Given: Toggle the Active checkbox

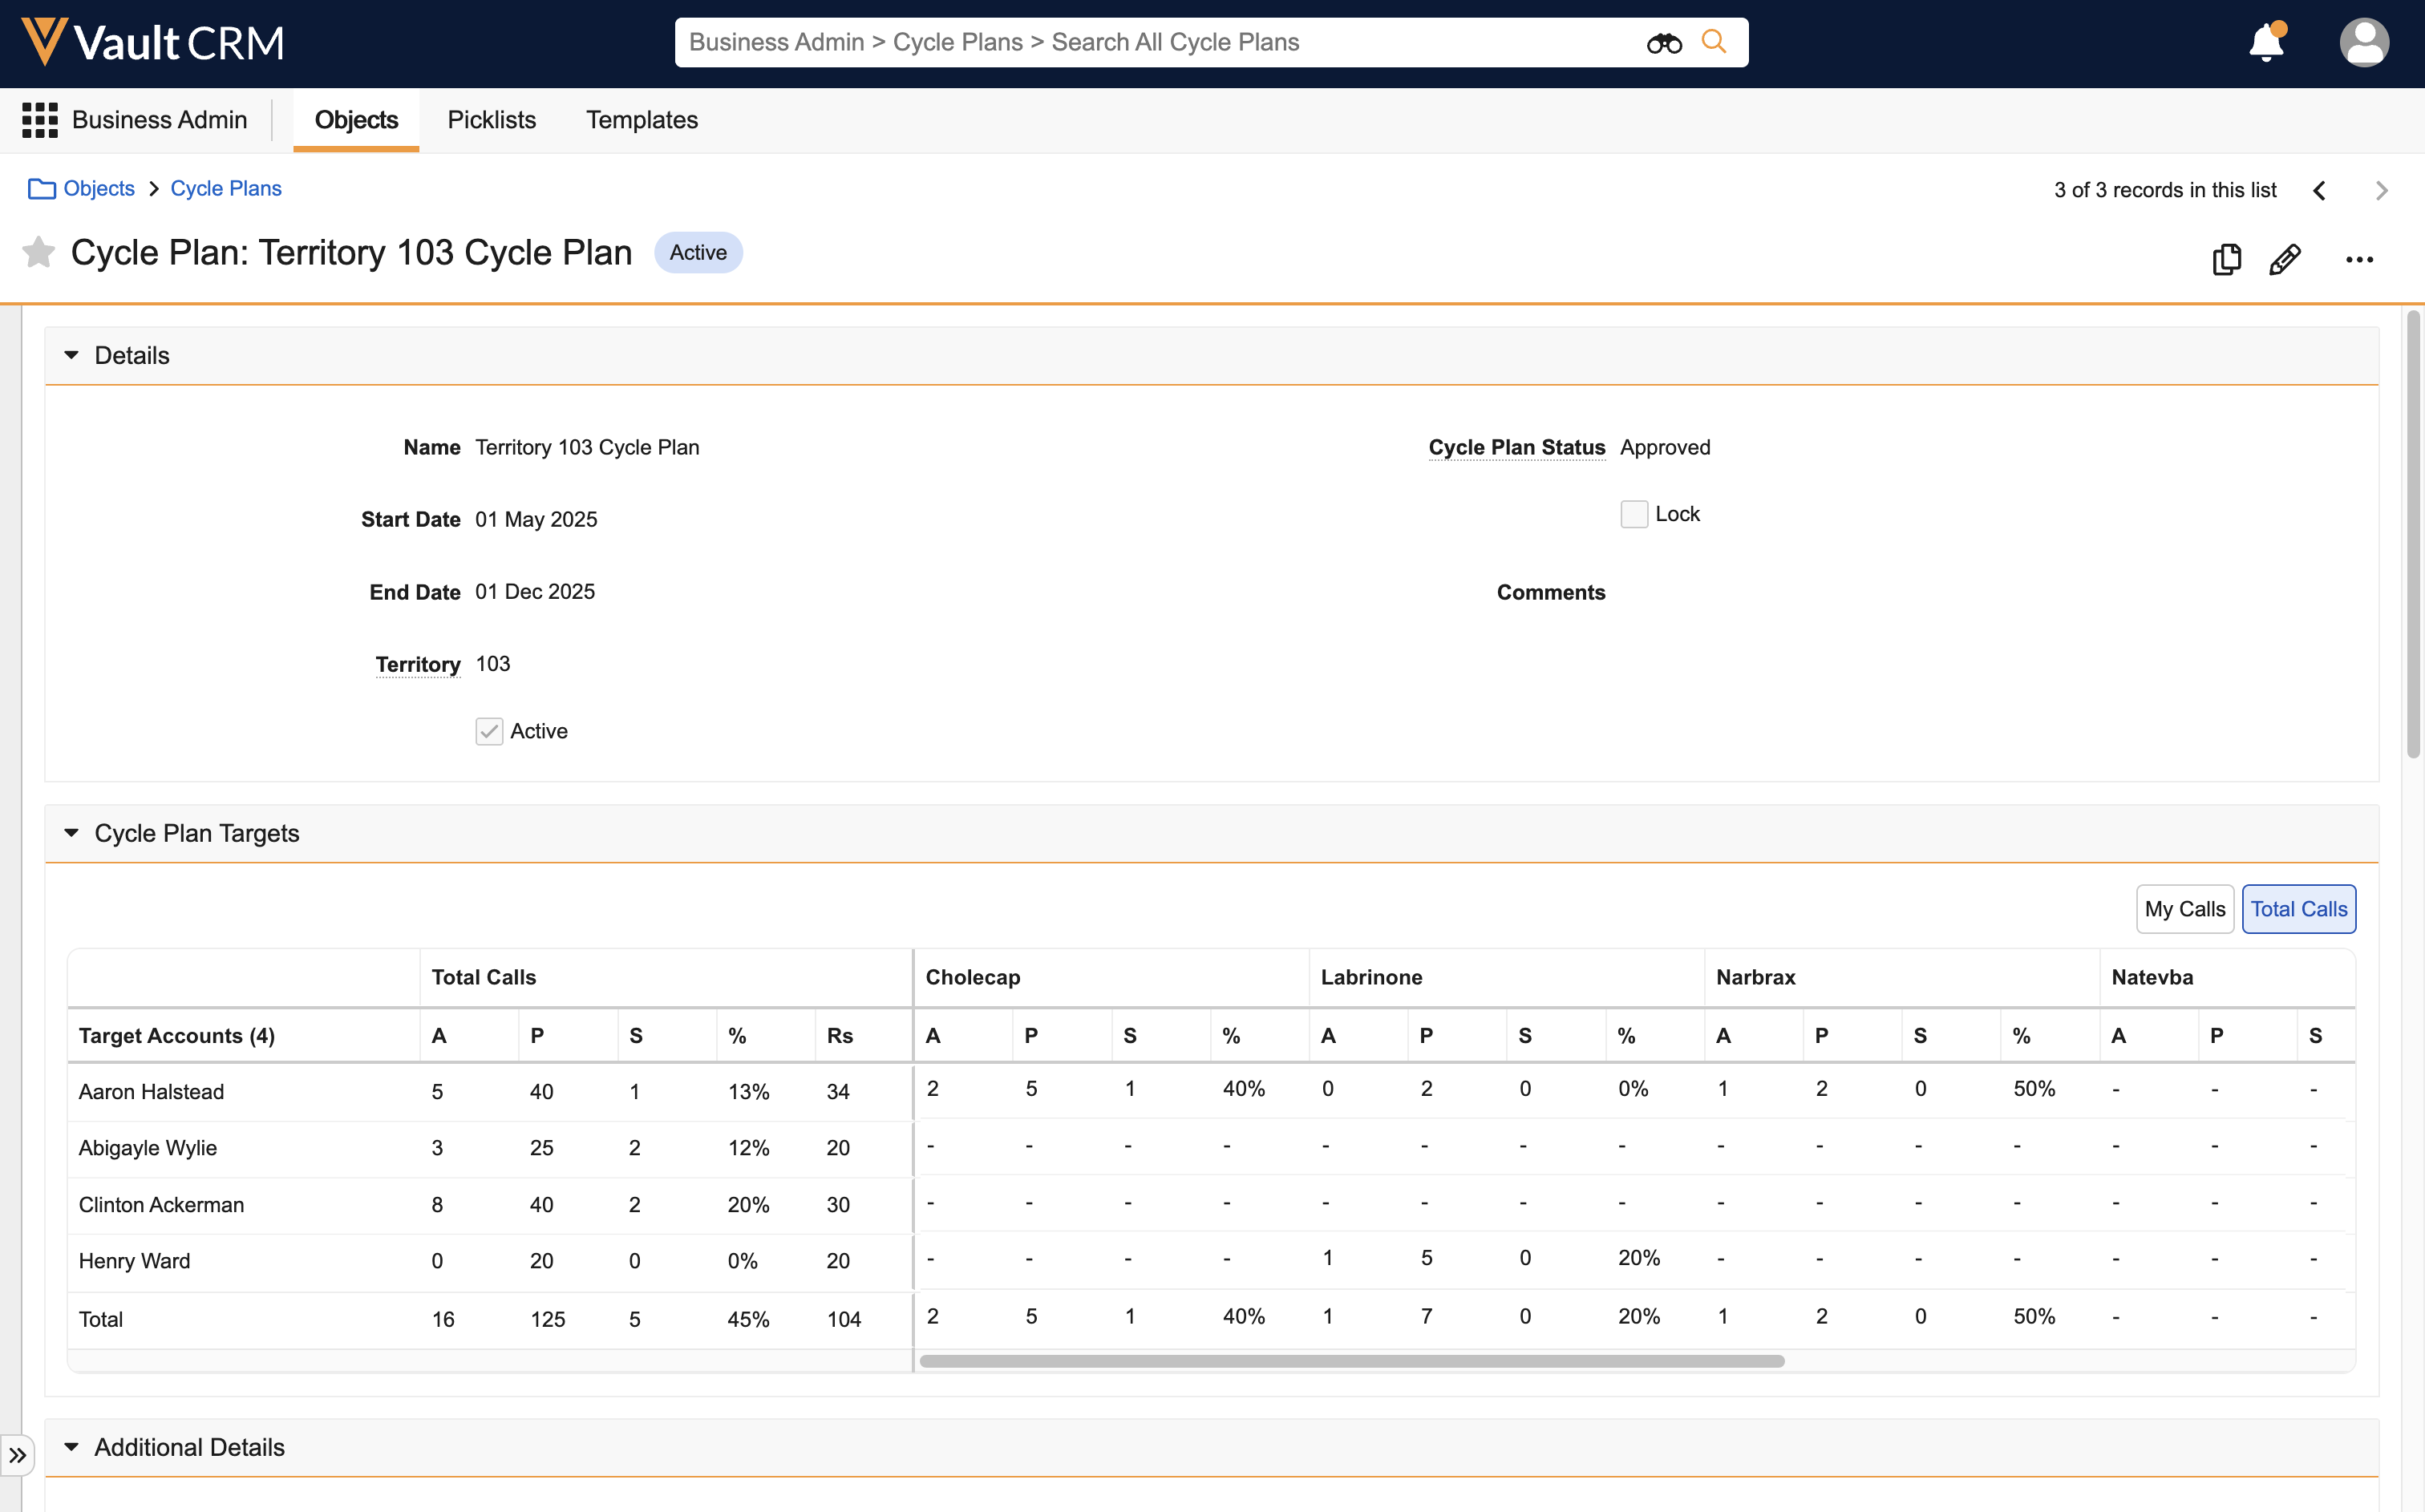Looking at the screenshot, I should (489, 731).
